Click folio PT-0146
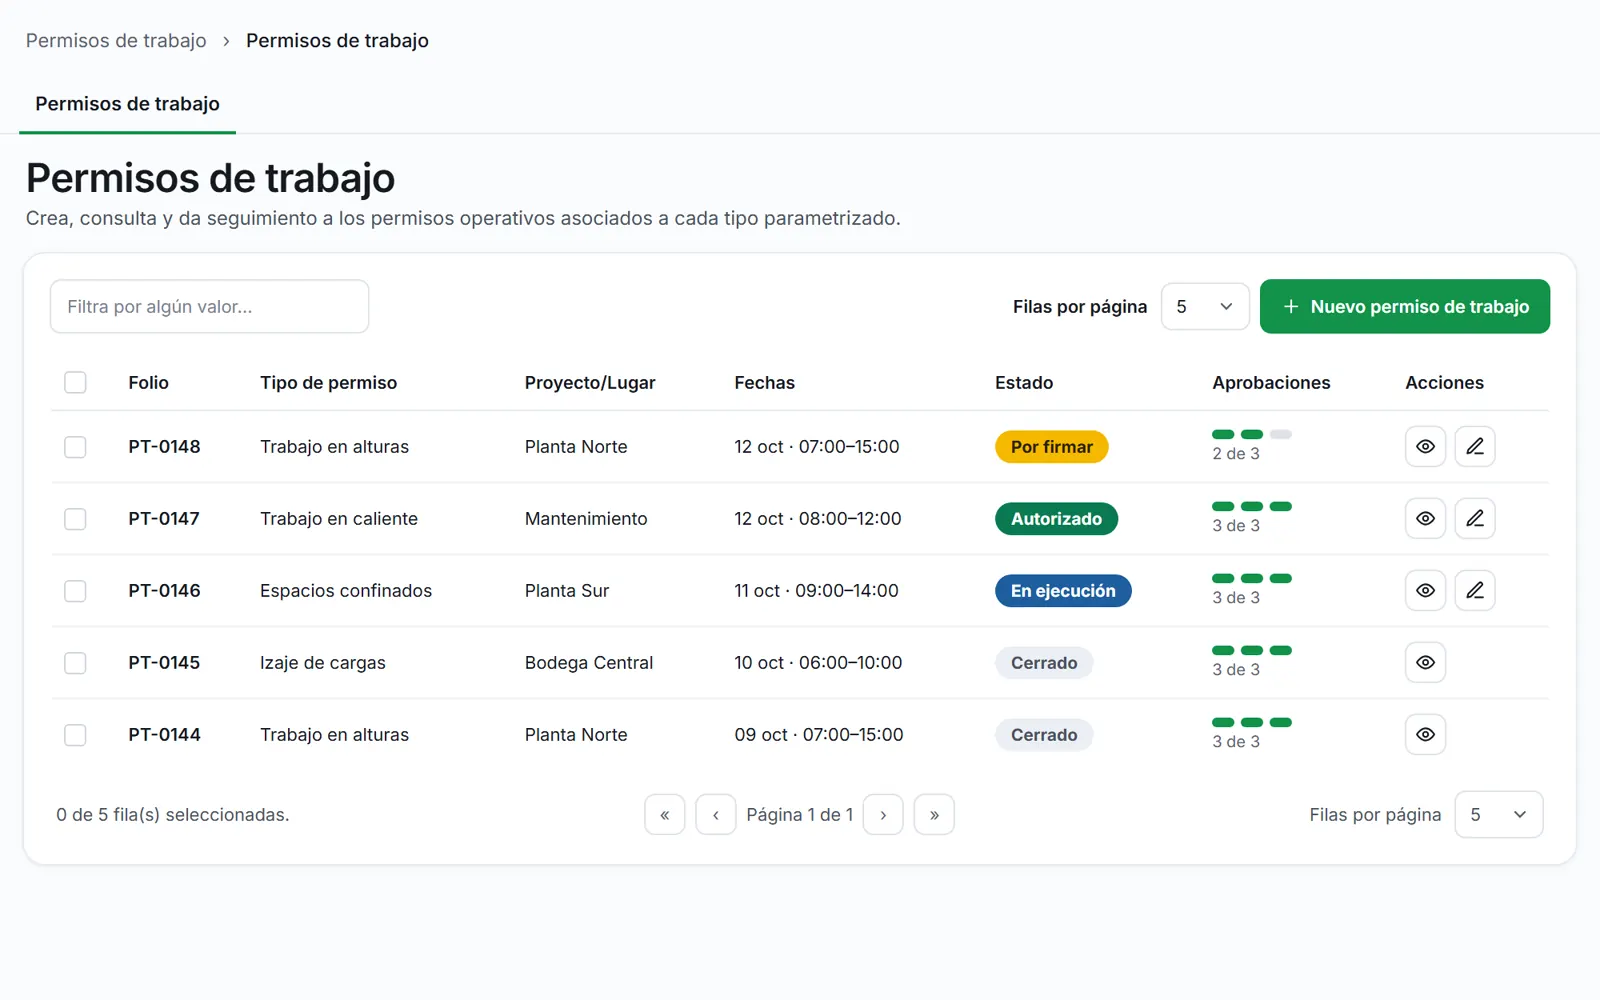Screen dimensions: 1600x1000 pos(164,591)
